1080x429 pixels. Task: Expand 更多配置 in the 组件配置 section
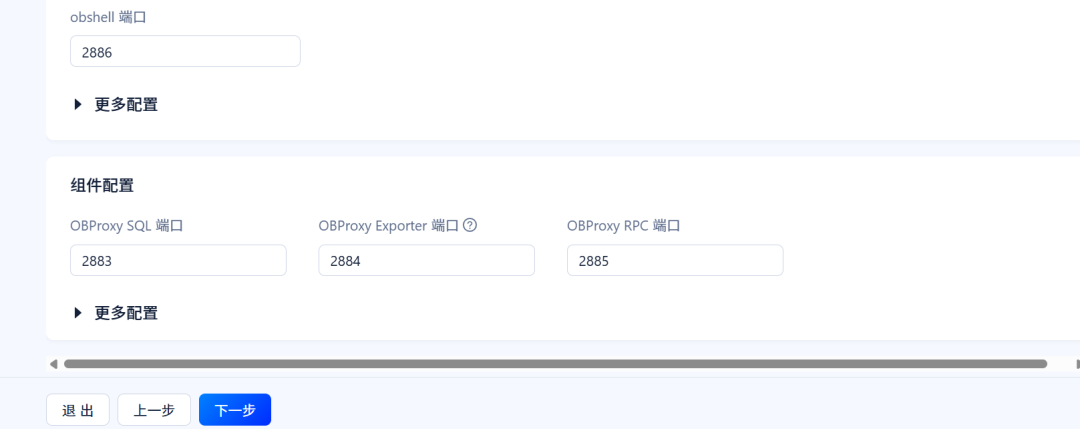tap(126, 313)
